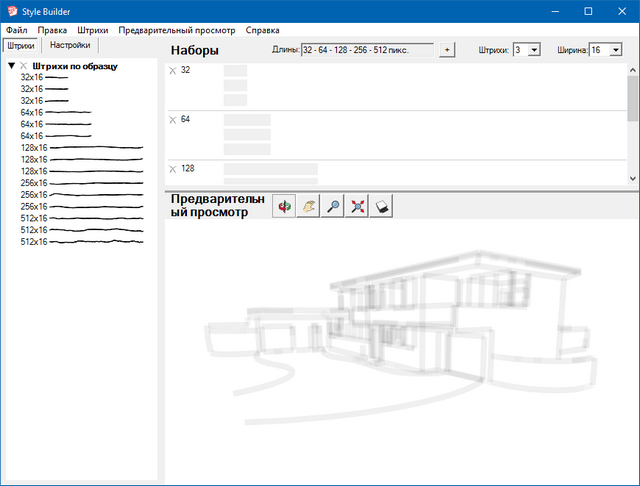Click X next to Штрихи по образцу
Viewport: 640px width, 486px height.
[x=24, y=66]
